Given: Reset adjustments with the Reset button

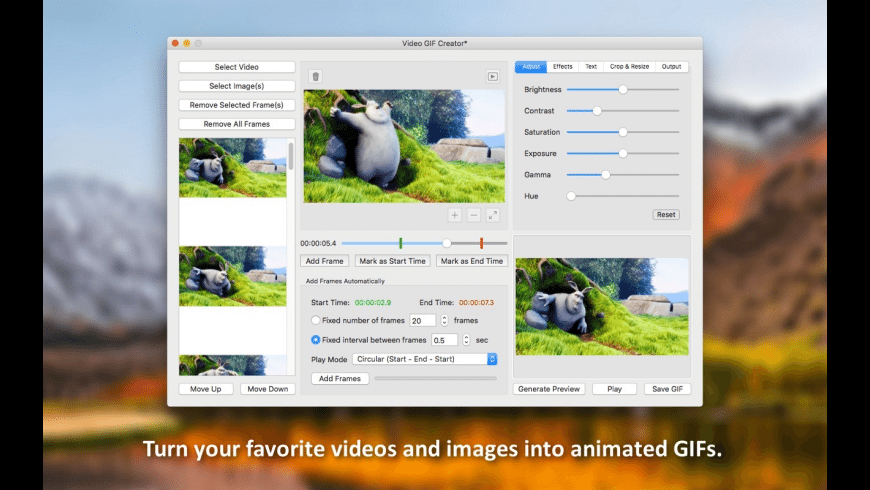Looking at the screenshot, I should pyautogui.click(x=666, y=215).
